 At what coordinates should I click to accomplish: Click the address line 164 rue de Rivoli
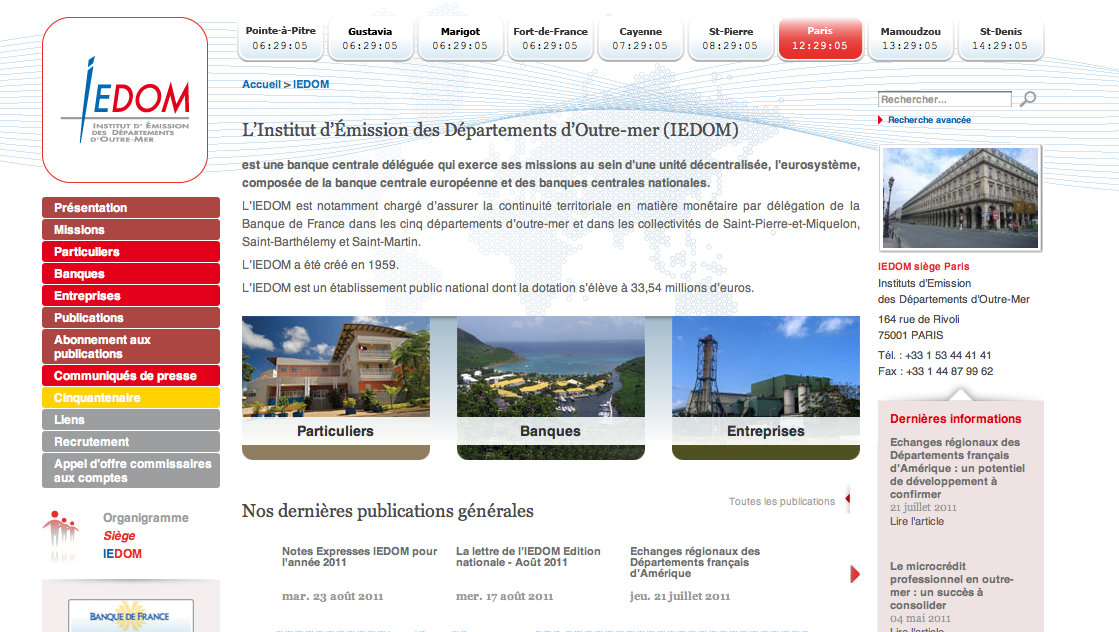[x=918, y=319]
